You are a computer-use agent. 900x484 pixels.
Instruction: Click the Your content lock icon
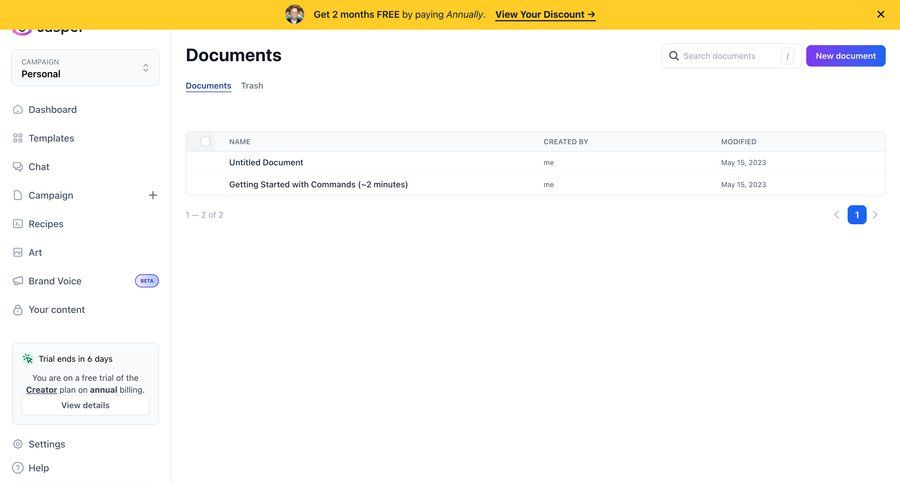click(x=18, y=310)
